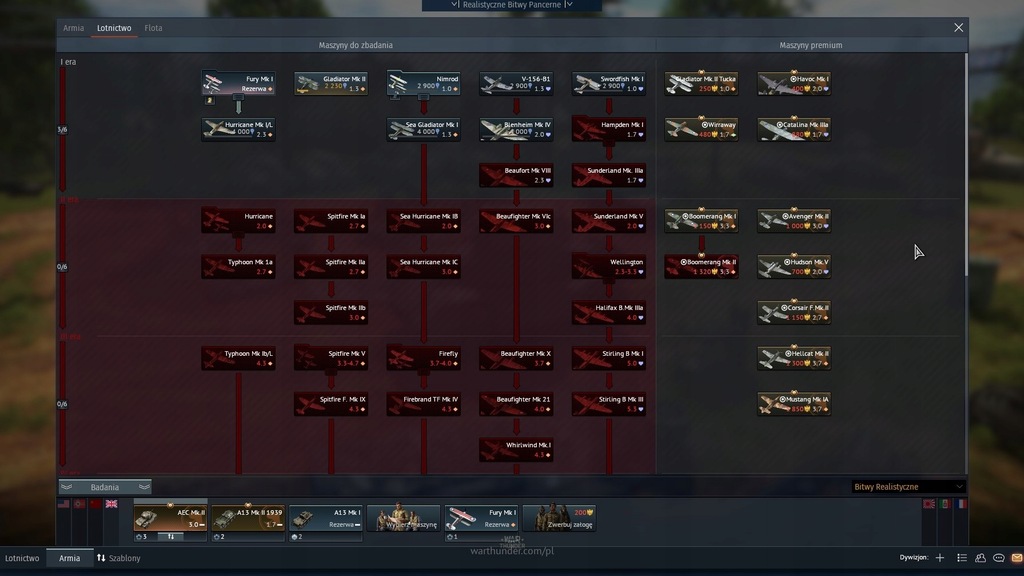This screenshot has width=1024, height=576.
Task: Select the Sea Gladiator Mk I tile
Action: 423,129
